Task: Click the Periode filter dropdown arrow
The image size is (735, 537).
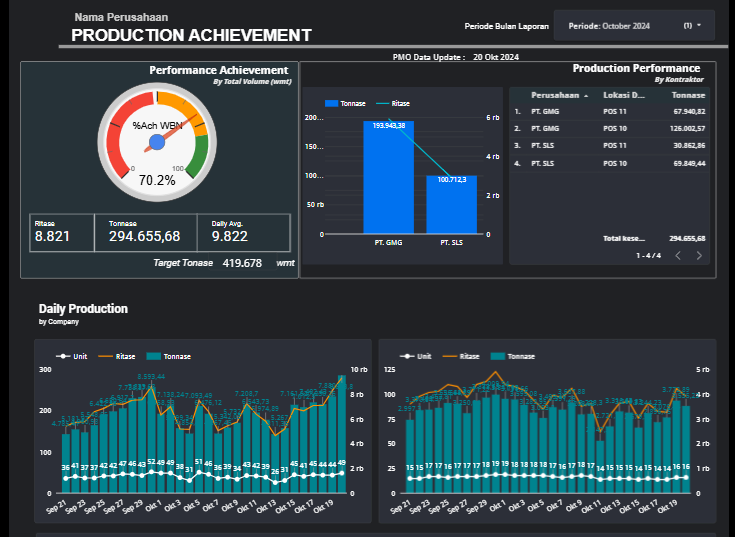Action: [699, 25]
